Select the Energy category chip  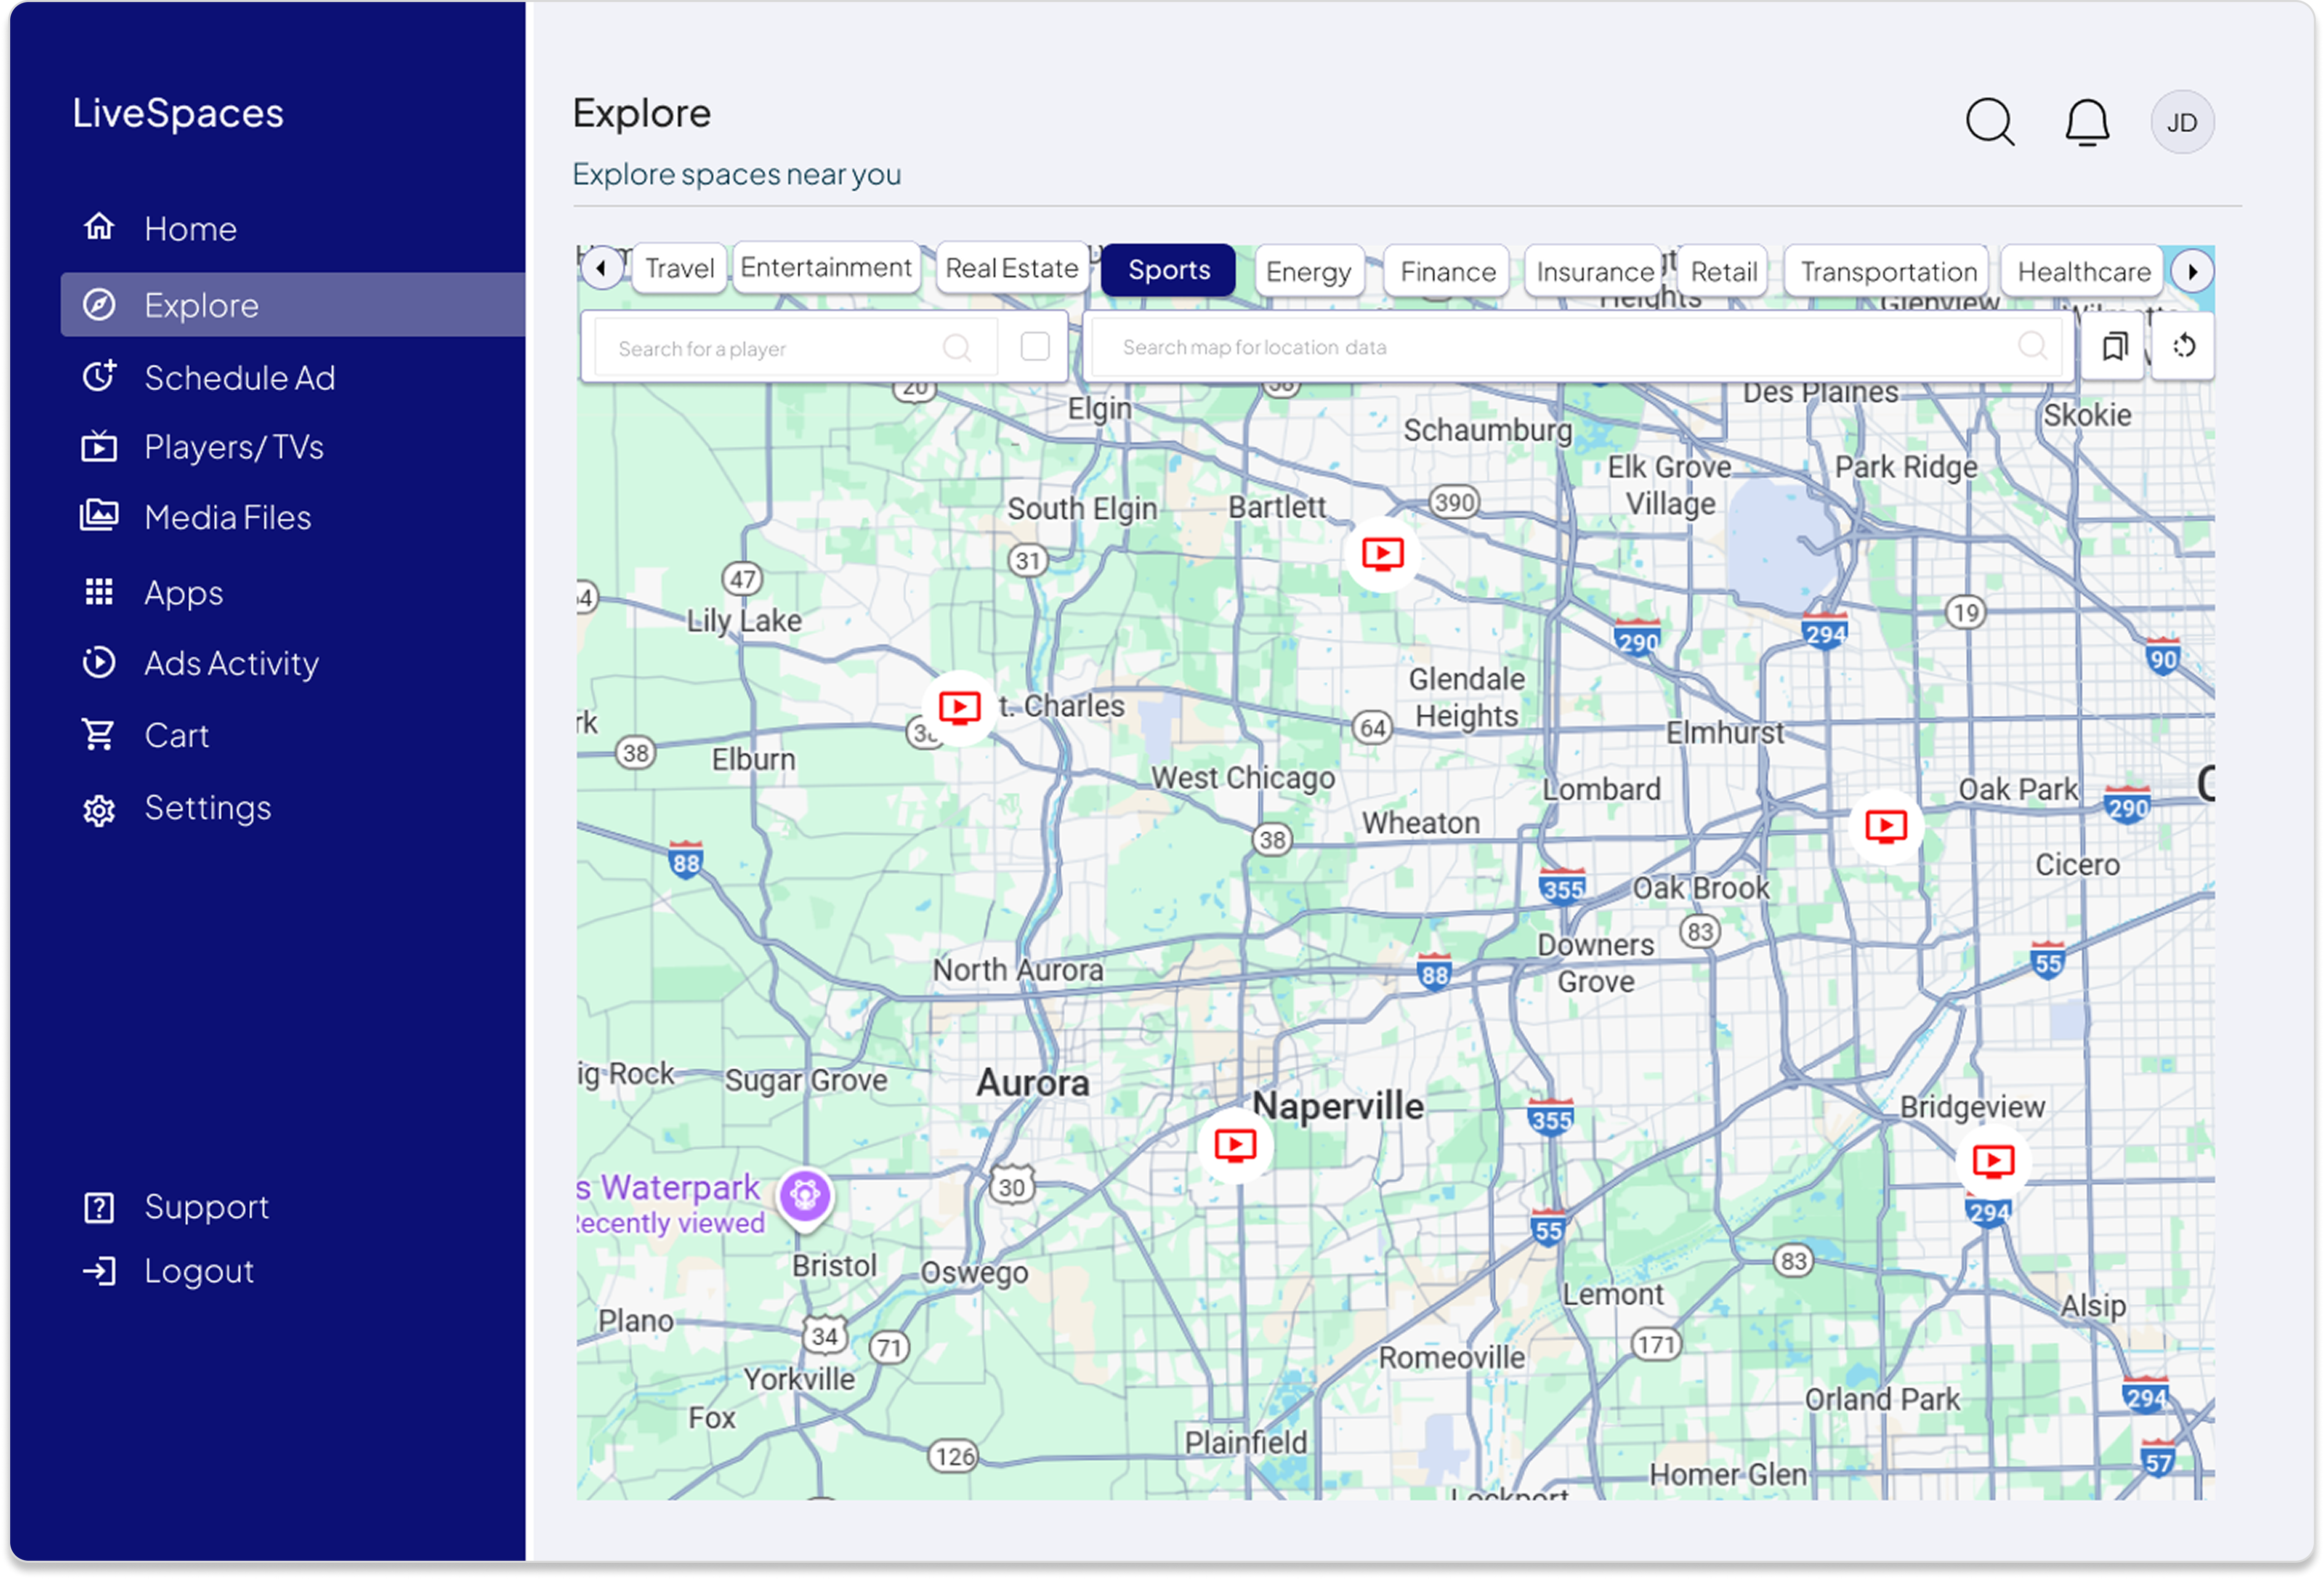click(x=1308, y=272)
